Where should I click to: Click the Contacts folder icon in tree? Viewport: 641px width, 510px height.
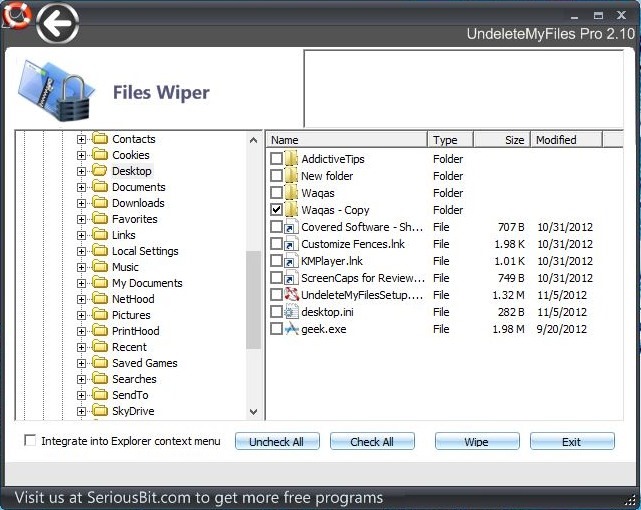point(100,139)
